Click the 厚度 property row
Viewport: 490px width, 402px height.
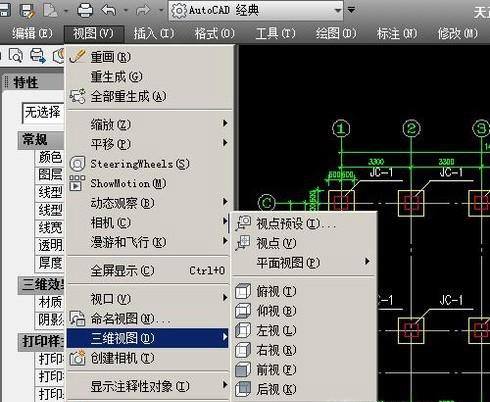coord(50,263)
